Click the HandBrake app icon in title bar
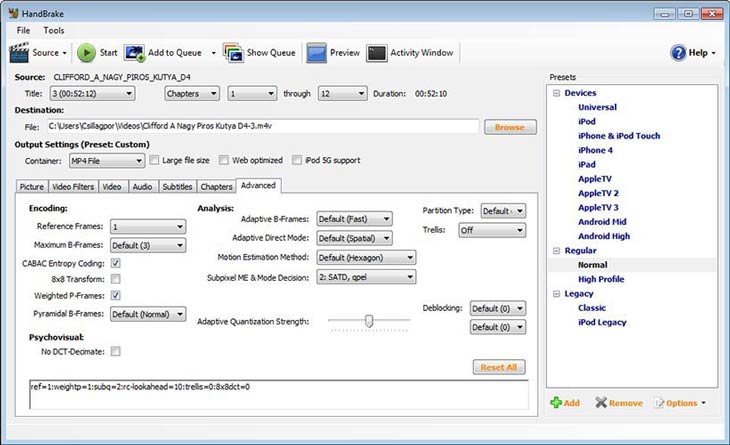The height and width of the screenshot is (445, 730). [14, 13]
